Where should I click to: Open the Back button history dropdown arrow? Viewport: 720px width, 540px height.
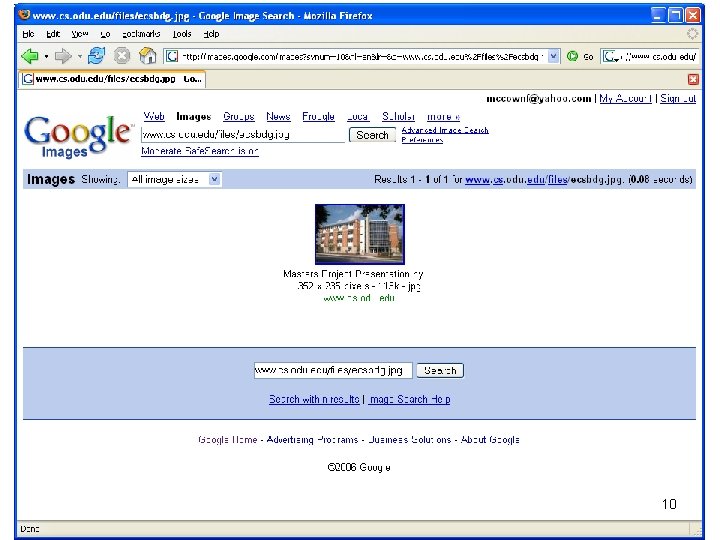(46, 56)
